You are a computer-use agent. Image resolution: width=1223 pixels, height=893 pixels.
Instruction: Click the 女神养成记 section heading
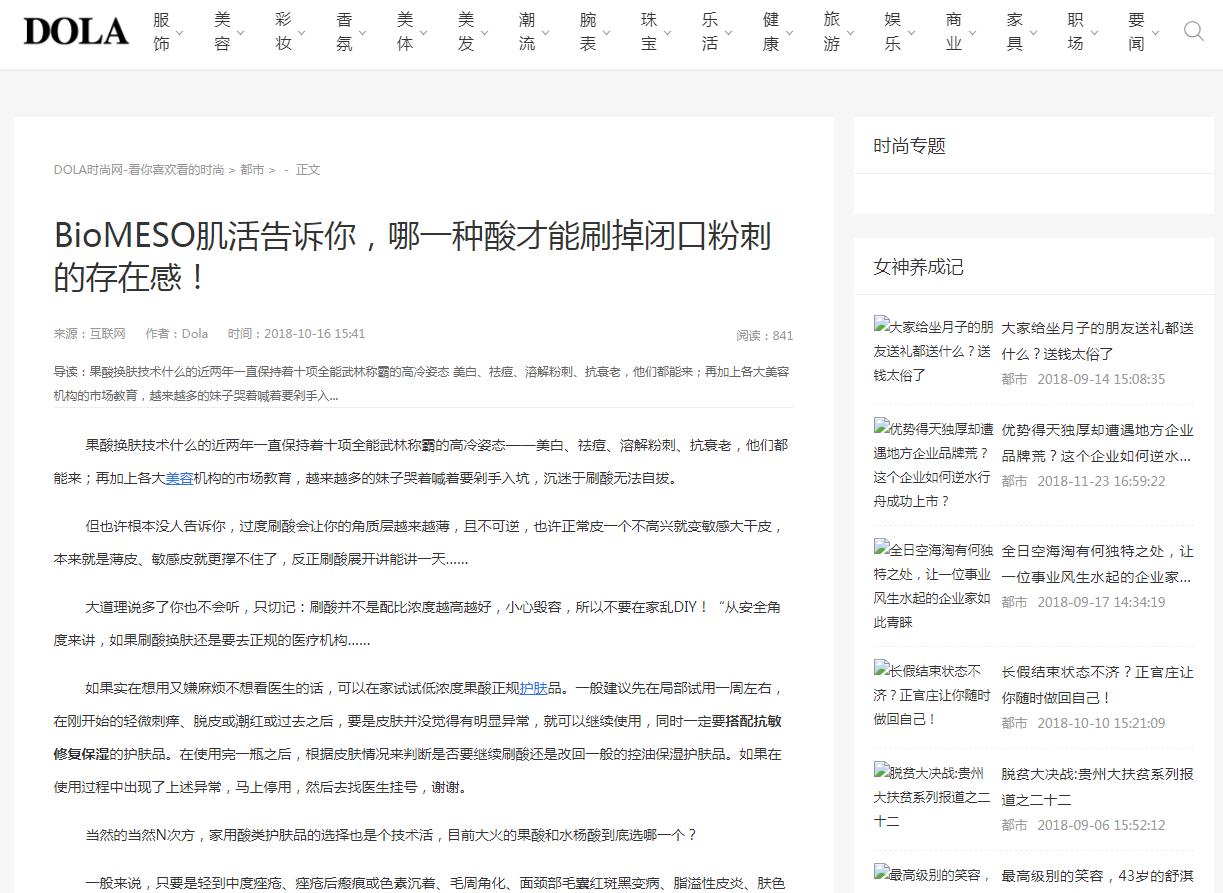pos(919,267)
